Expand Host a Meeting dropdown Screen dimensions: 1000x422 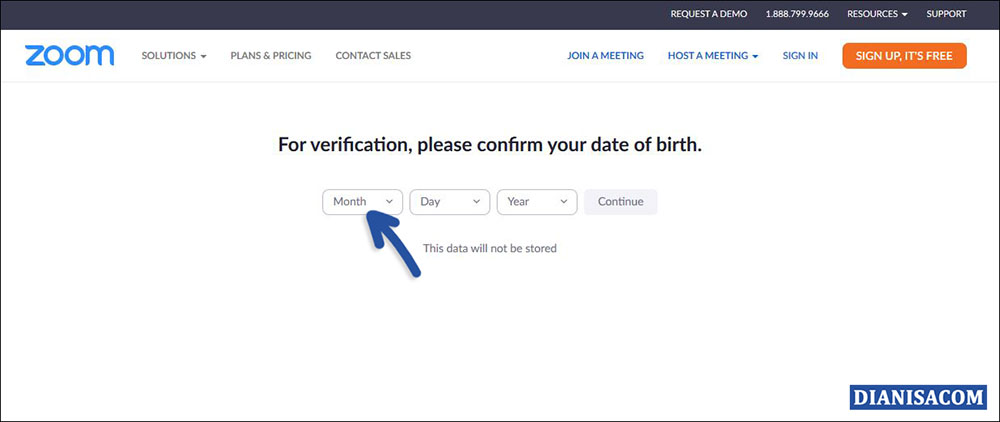[x=713, y=56]
